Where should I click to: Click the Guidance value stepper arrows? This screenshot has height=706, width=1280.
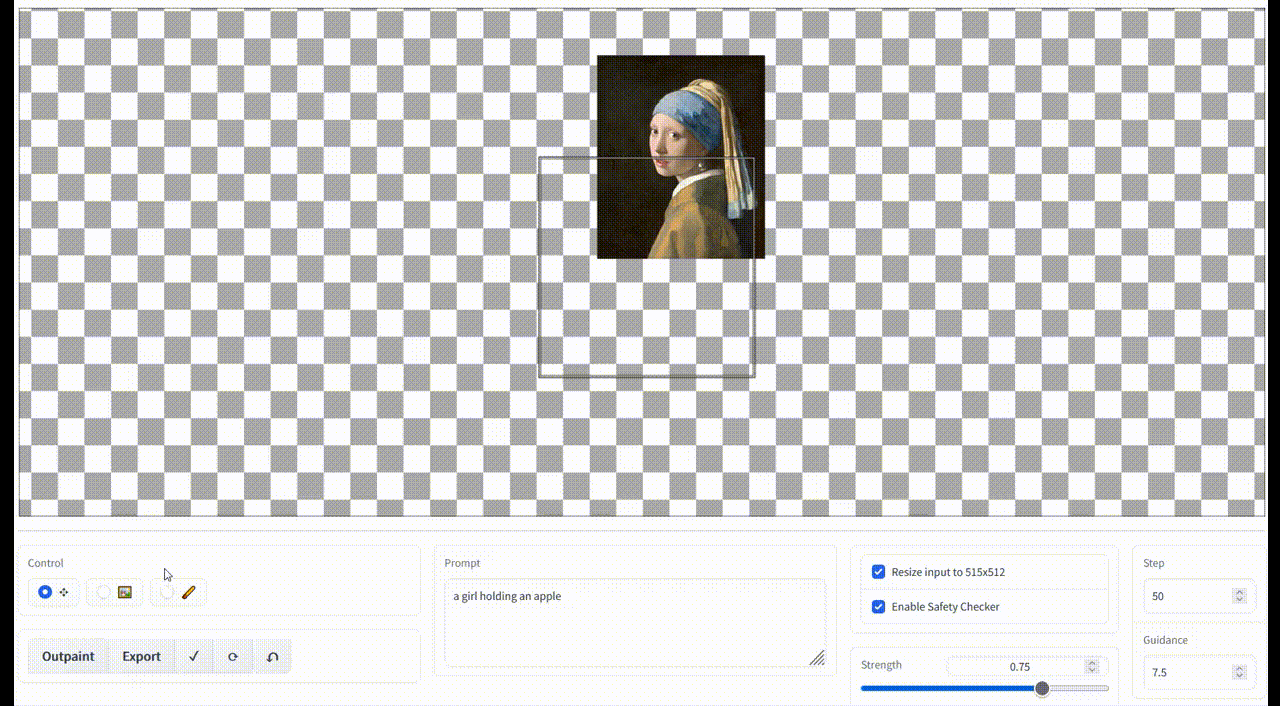tap(1239, 672)
